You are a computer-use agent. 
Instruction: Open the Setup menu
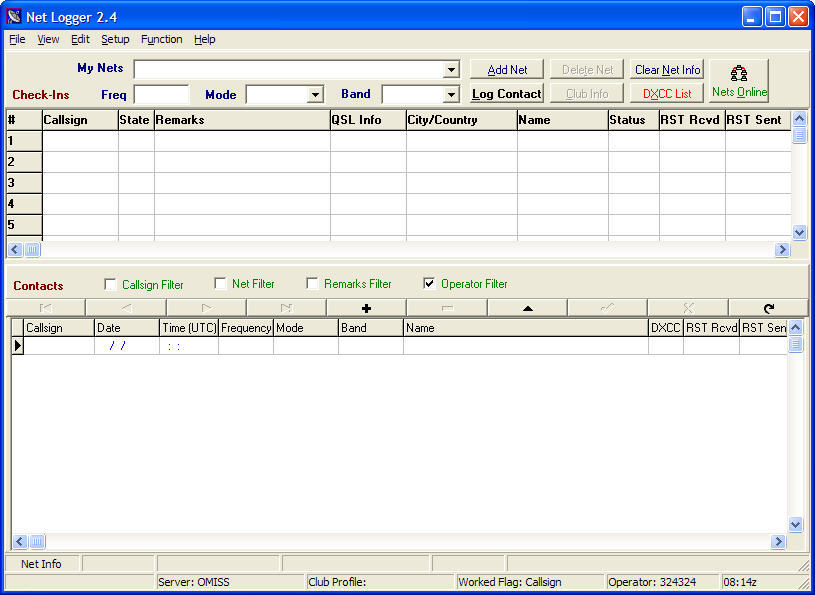coord(115,39)
